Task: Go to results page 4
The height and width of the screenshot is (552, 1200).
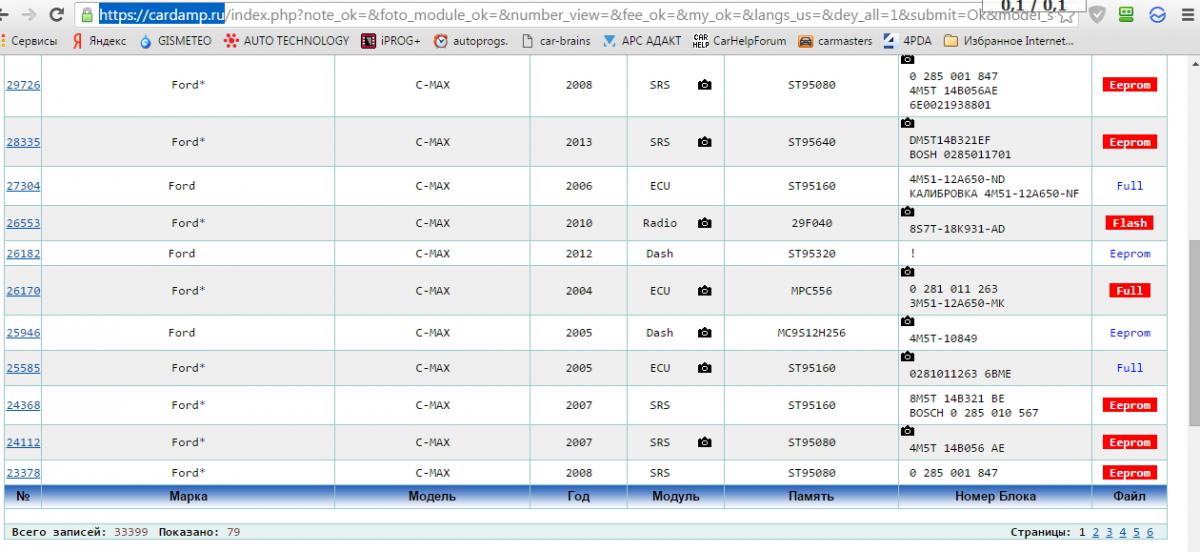Action: point(1123,533)
